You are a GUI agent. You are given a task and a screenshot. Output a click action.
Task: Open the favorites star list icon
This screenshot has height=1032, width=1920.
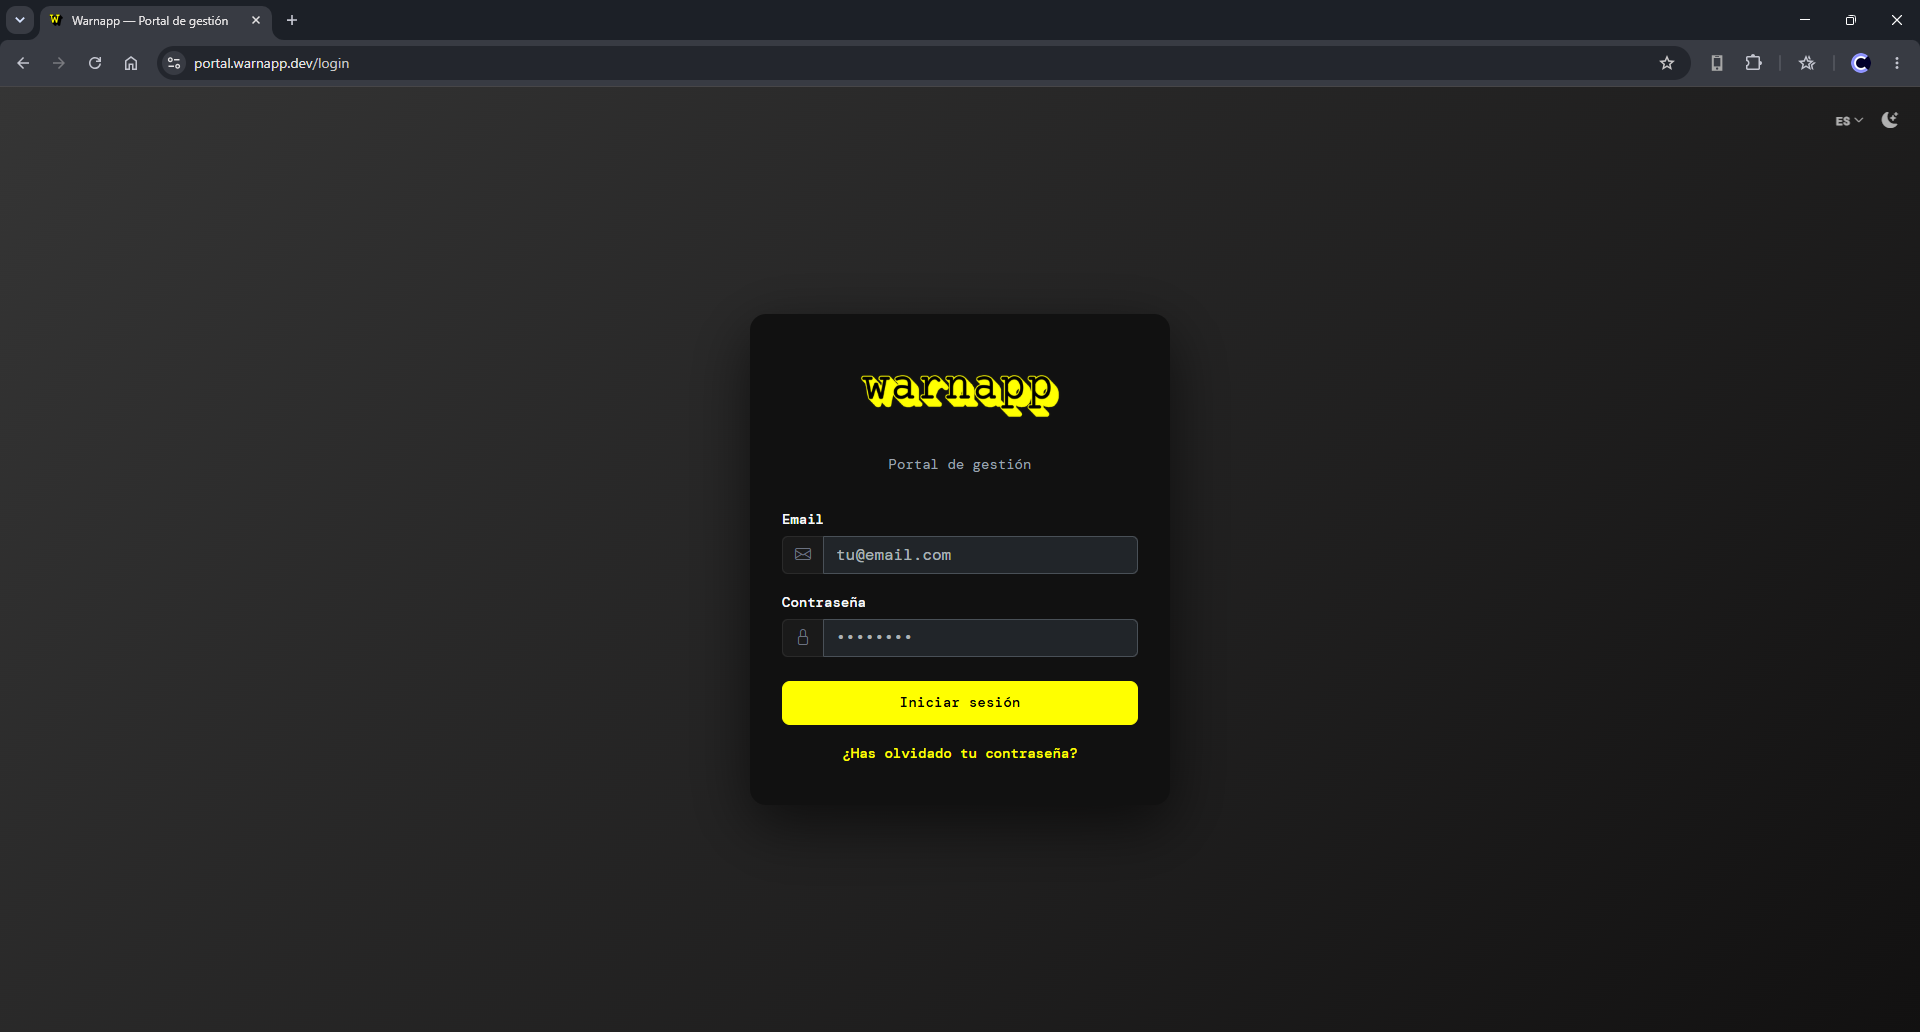(1807, 63)
